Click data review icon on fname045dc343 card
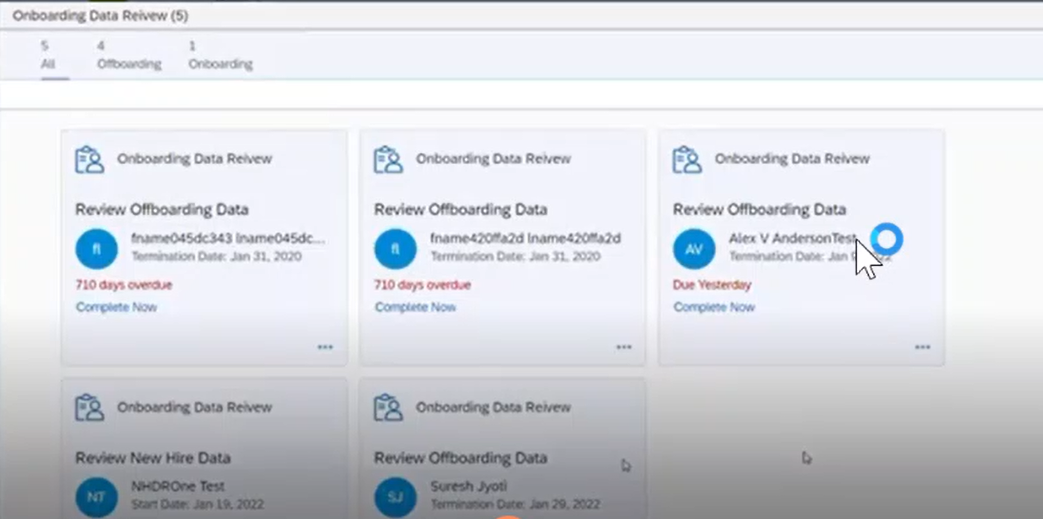Image resolution: width=1043 pixels, height=519 pixels. click(x=89, y=160)
